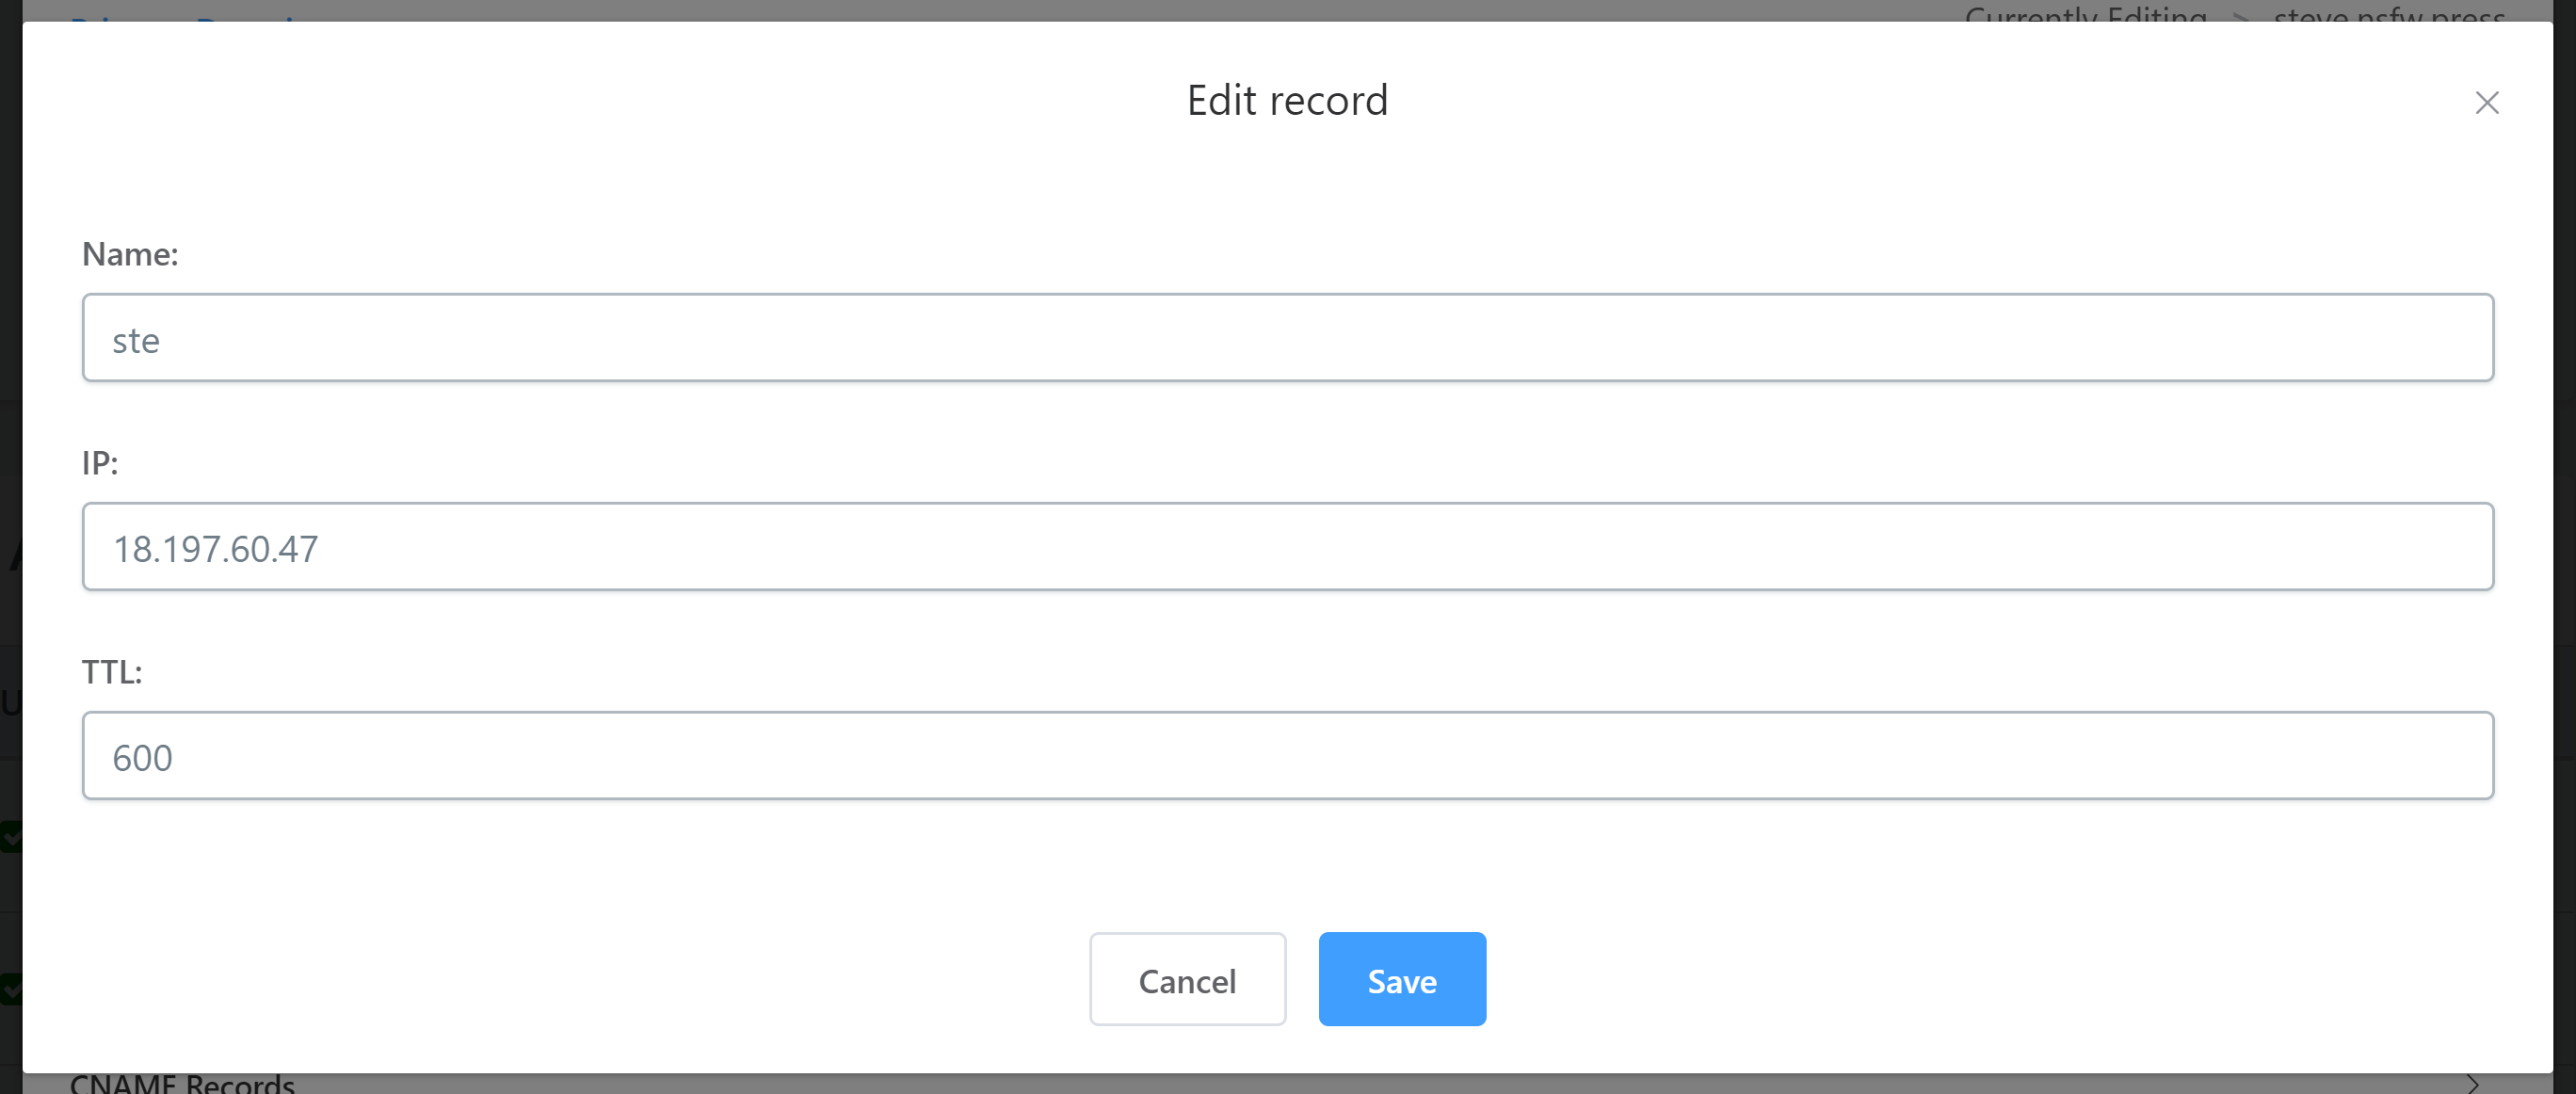
Task: Toggle the upper green checkbox at left edge
Action: click(x=11, y=837)
